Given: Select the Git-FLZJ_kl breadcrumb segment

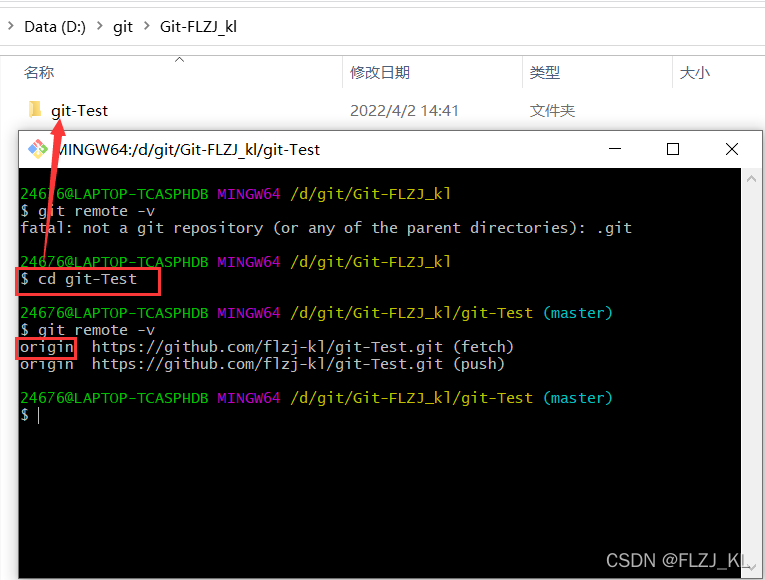Looking at the screenshot, I should point(198,26).
